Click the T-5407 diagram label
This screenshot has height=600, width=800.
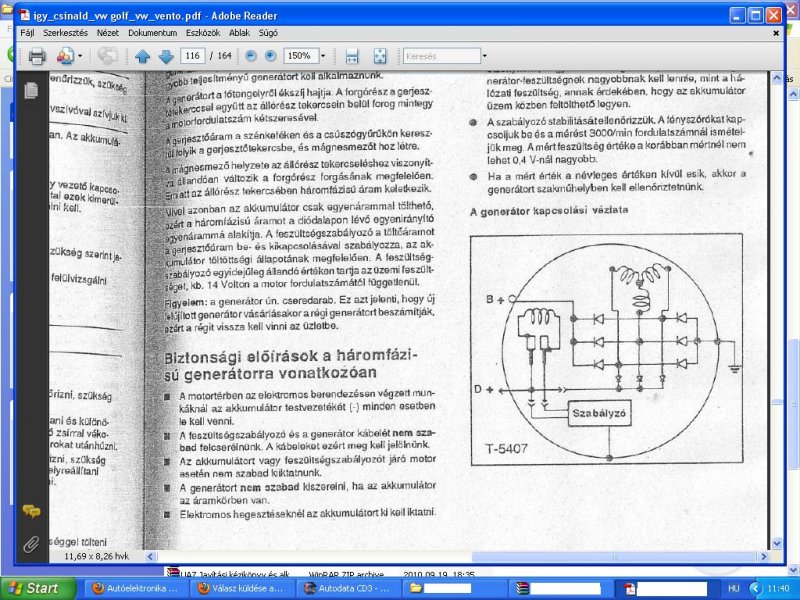coord(506,448)
